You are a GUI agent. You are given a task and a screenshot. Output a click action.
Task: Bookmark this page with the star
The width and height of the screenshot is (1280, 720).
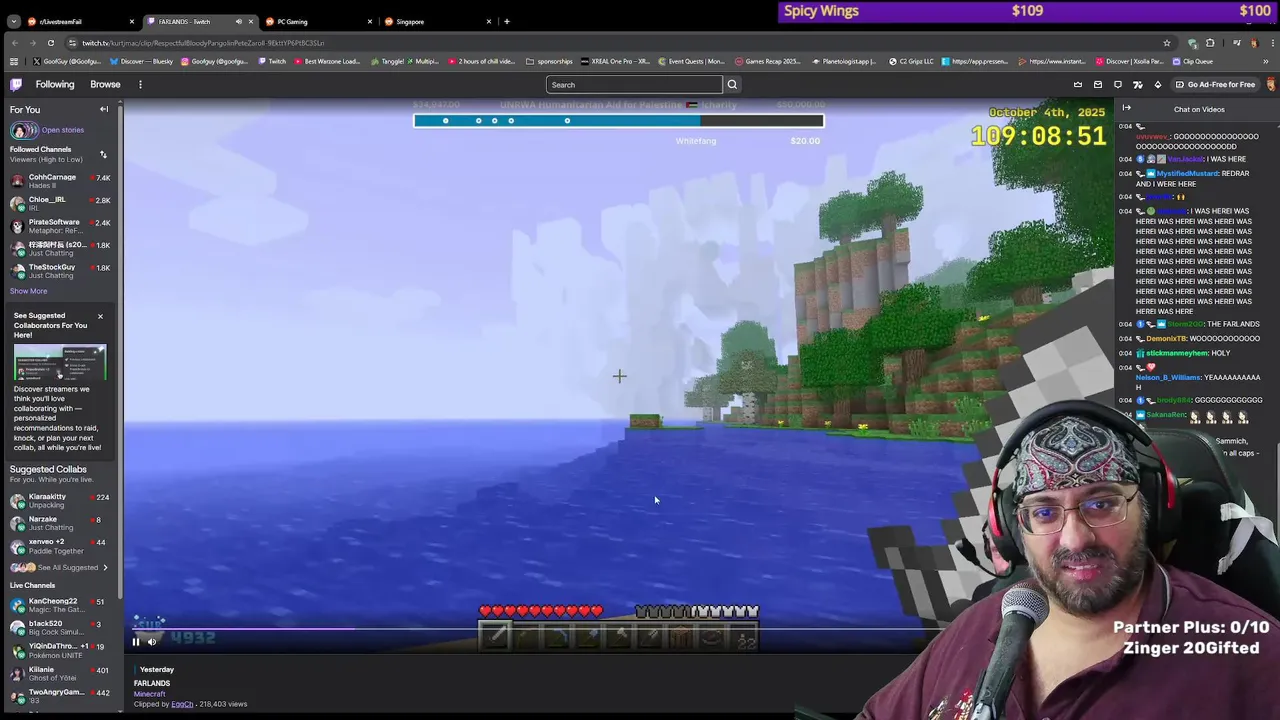1166,43
